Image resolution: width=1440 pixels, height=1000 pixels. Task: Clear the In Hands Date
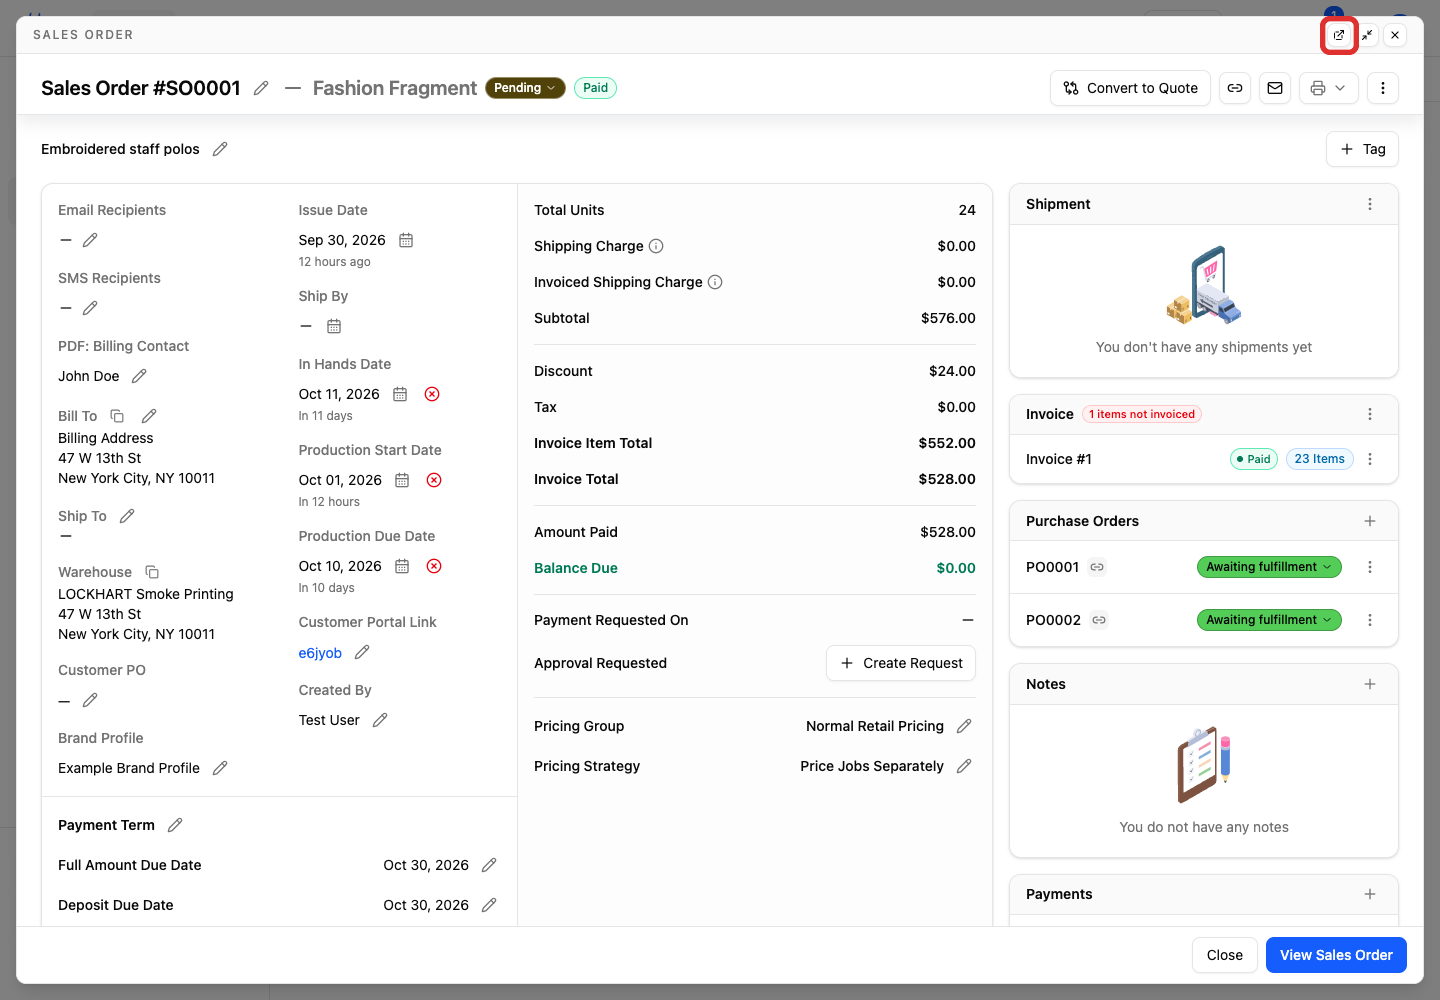432,394
